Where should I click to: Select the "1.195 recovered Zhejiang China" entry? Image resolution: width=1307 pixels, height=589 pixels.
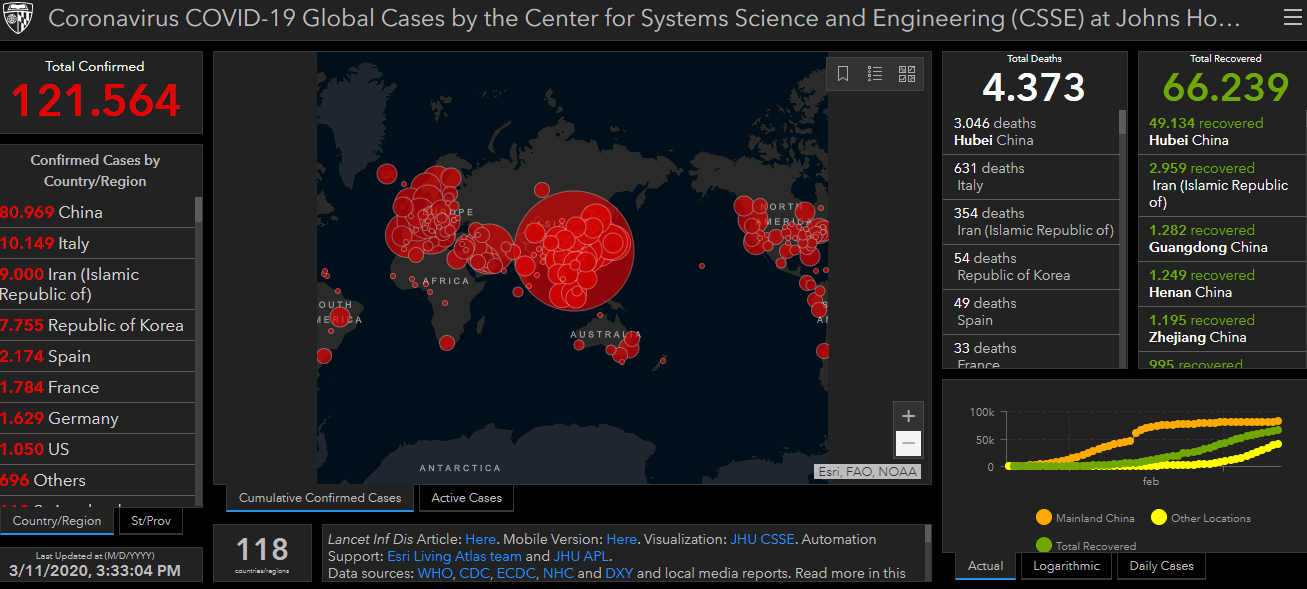1222,329
